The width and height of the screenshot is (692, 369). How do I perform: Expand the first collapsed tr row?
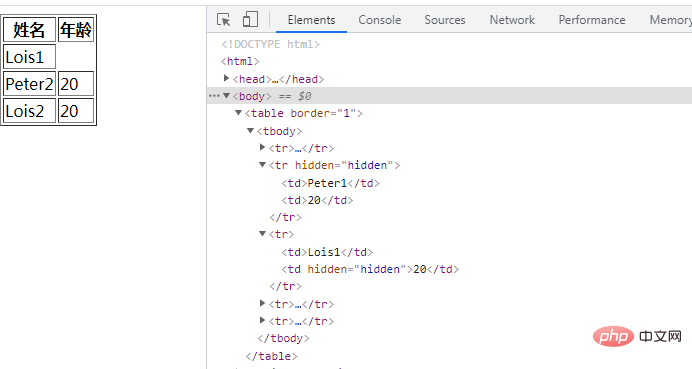click(x=262, y=147)
